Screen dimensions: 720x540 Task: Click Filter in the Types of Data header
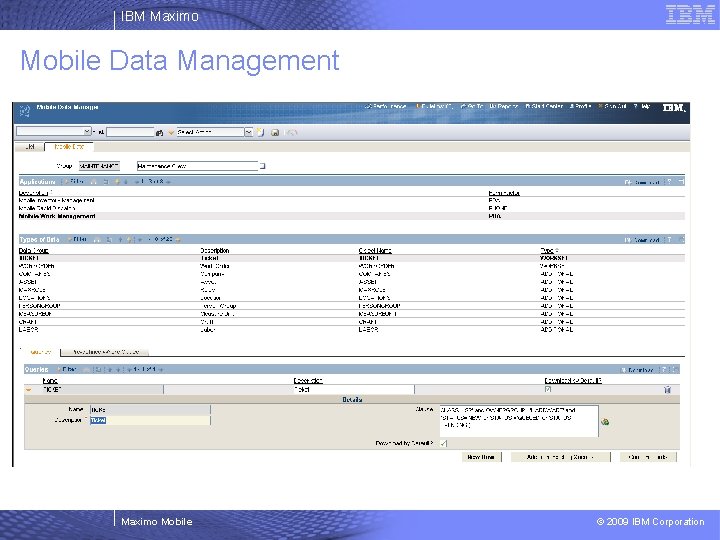click(x=78, y=239)
